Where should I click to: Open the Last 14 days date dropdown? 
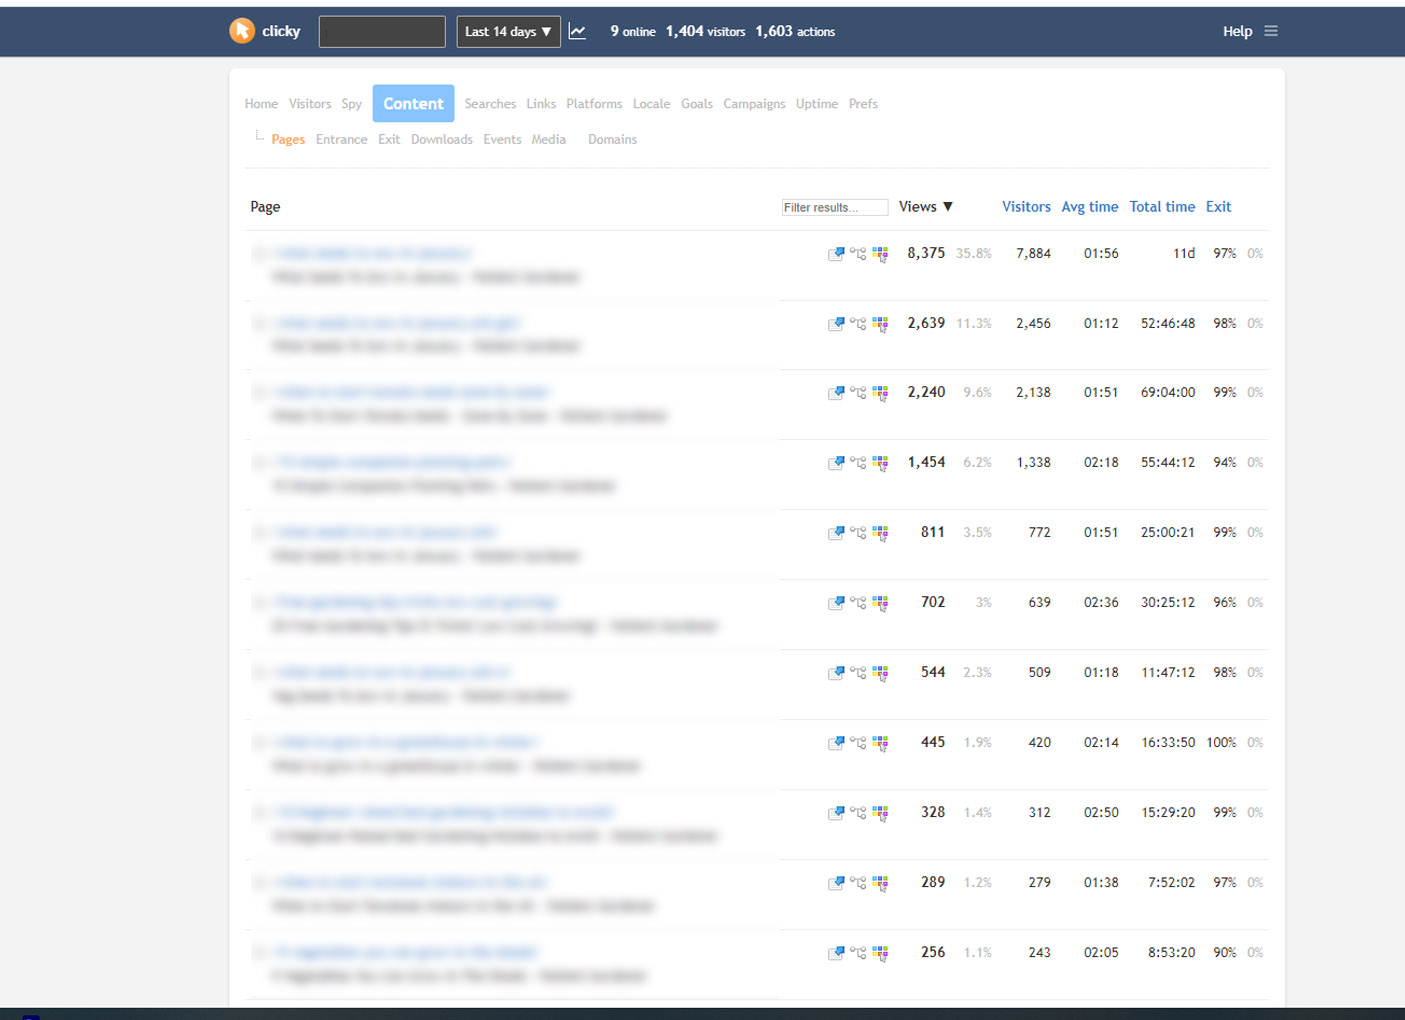pyautogui.click(x=508, y=31)
